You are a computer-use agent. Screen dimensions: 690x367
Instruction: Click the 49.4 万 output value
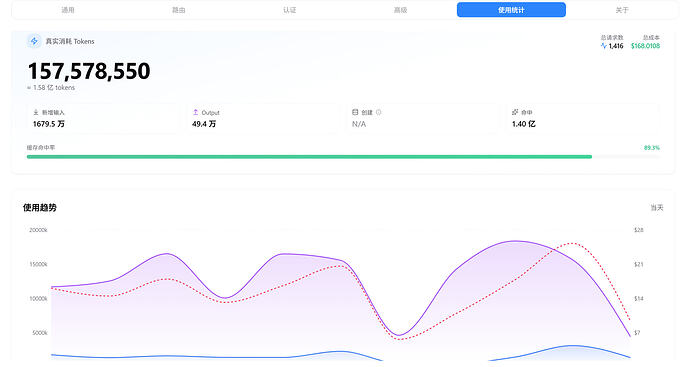(204, 124)
